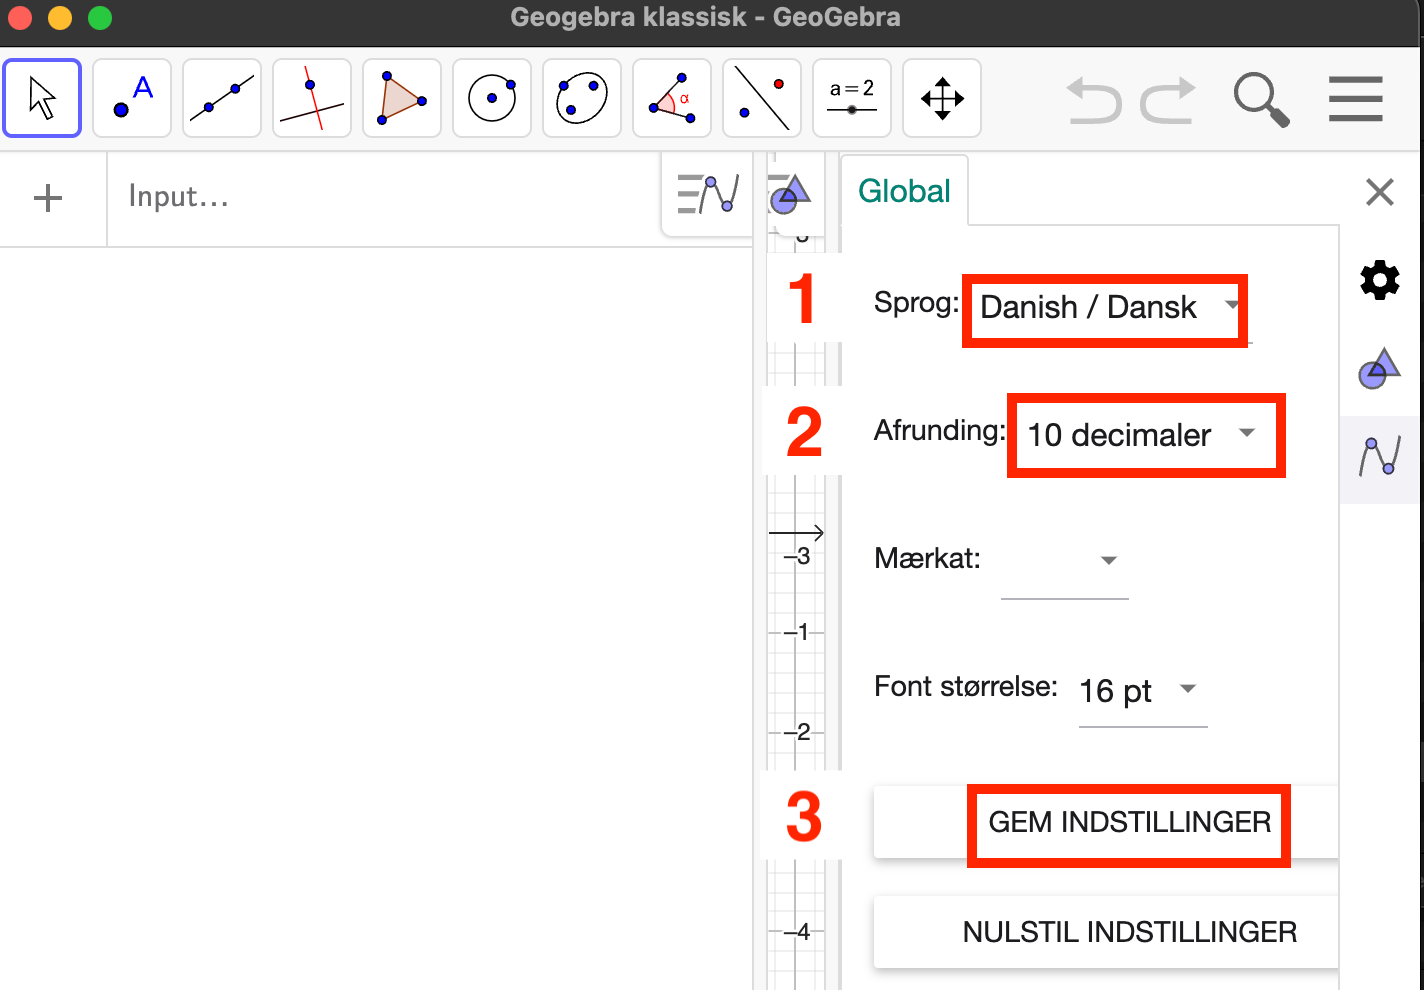Select the Reflect about Line tool

click(x=762, y=98)
